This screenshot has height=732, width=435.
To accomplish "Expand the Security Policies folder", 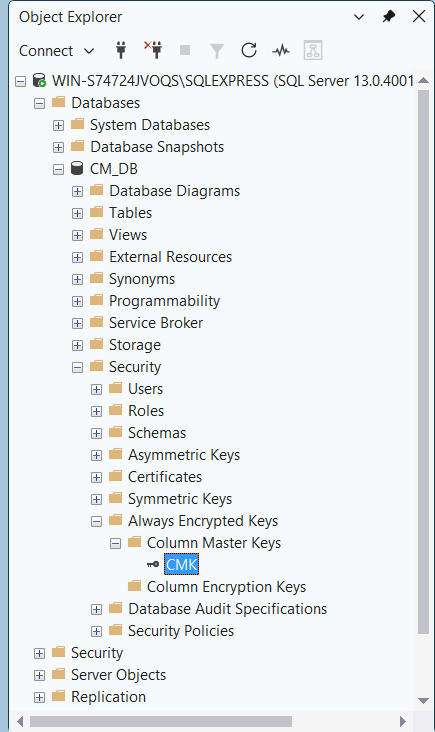I will click(96, 632).
